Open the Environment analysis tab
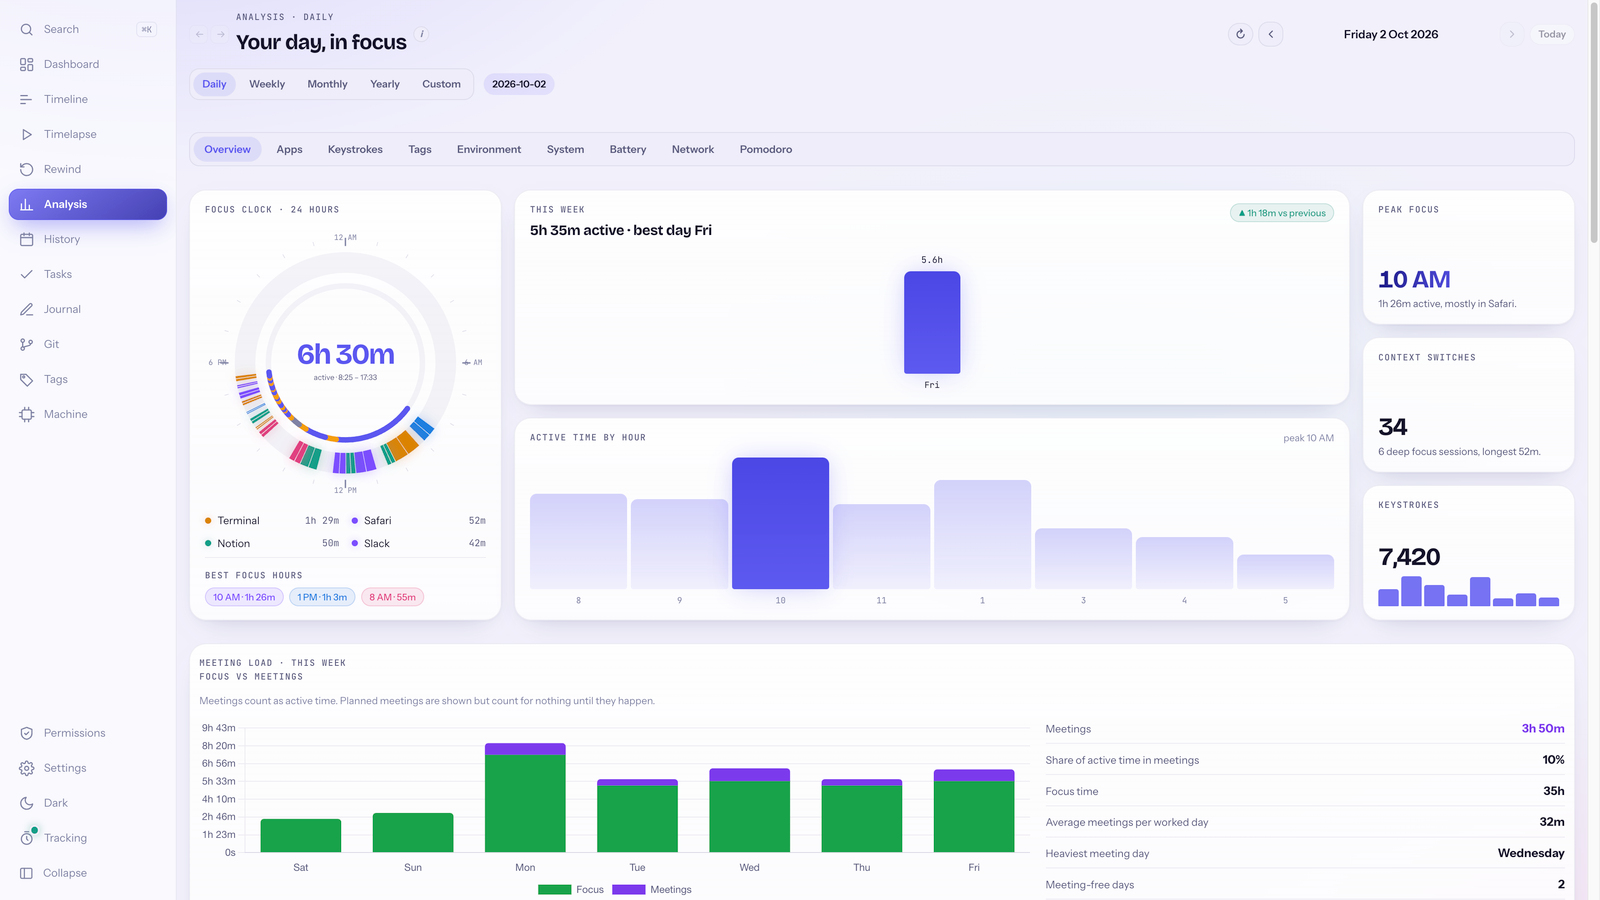1600x900 pixels. click(x=489, y=149)
